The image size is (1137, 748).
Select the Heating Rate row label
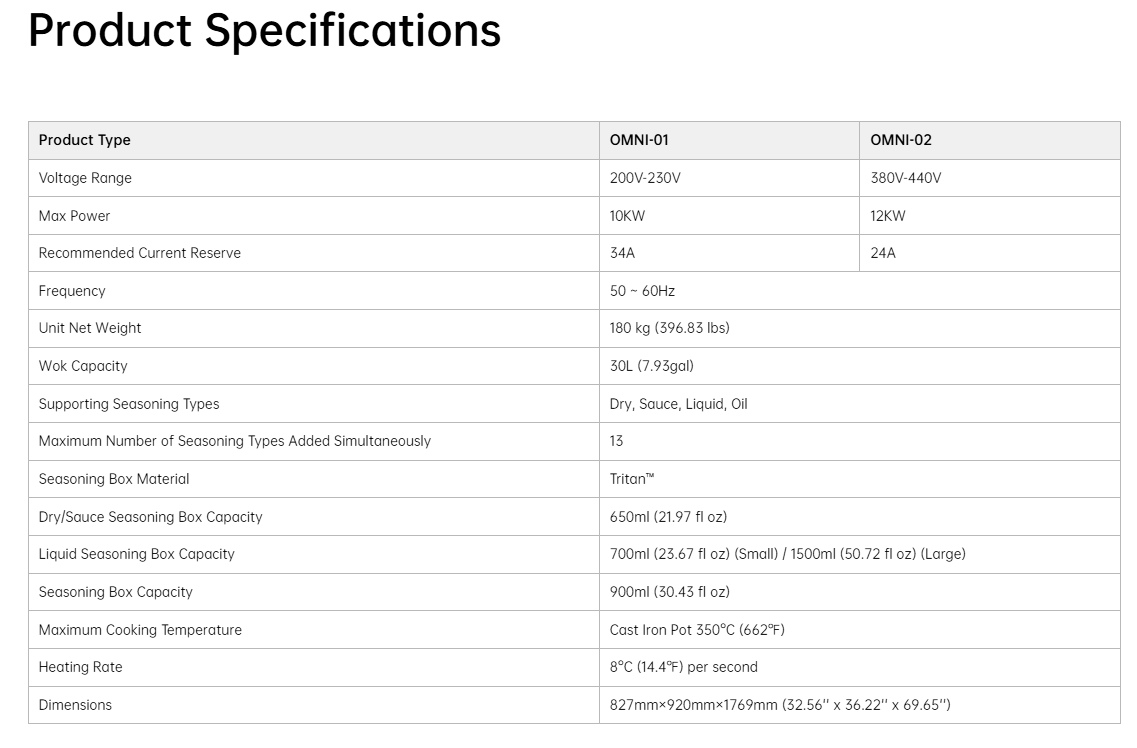[80, 668]
